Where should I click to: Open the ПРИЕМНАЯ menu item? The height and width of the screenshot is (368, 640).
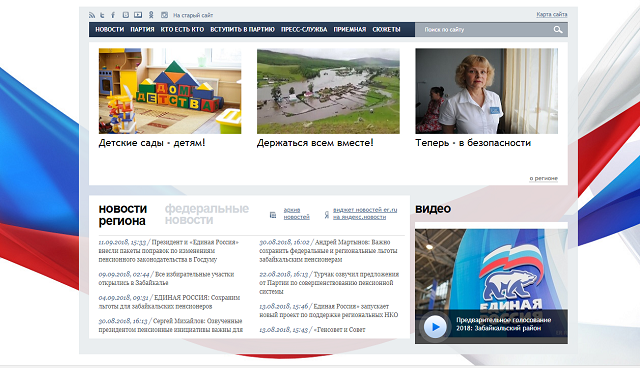pos(350,29)
